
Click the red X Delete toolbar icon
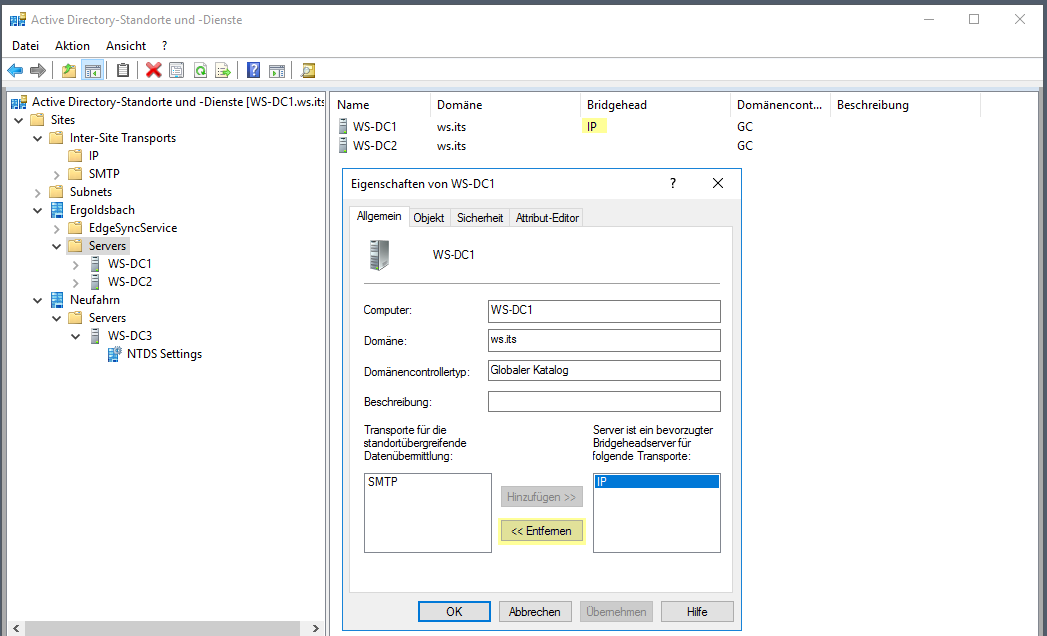tap(154, 70)
